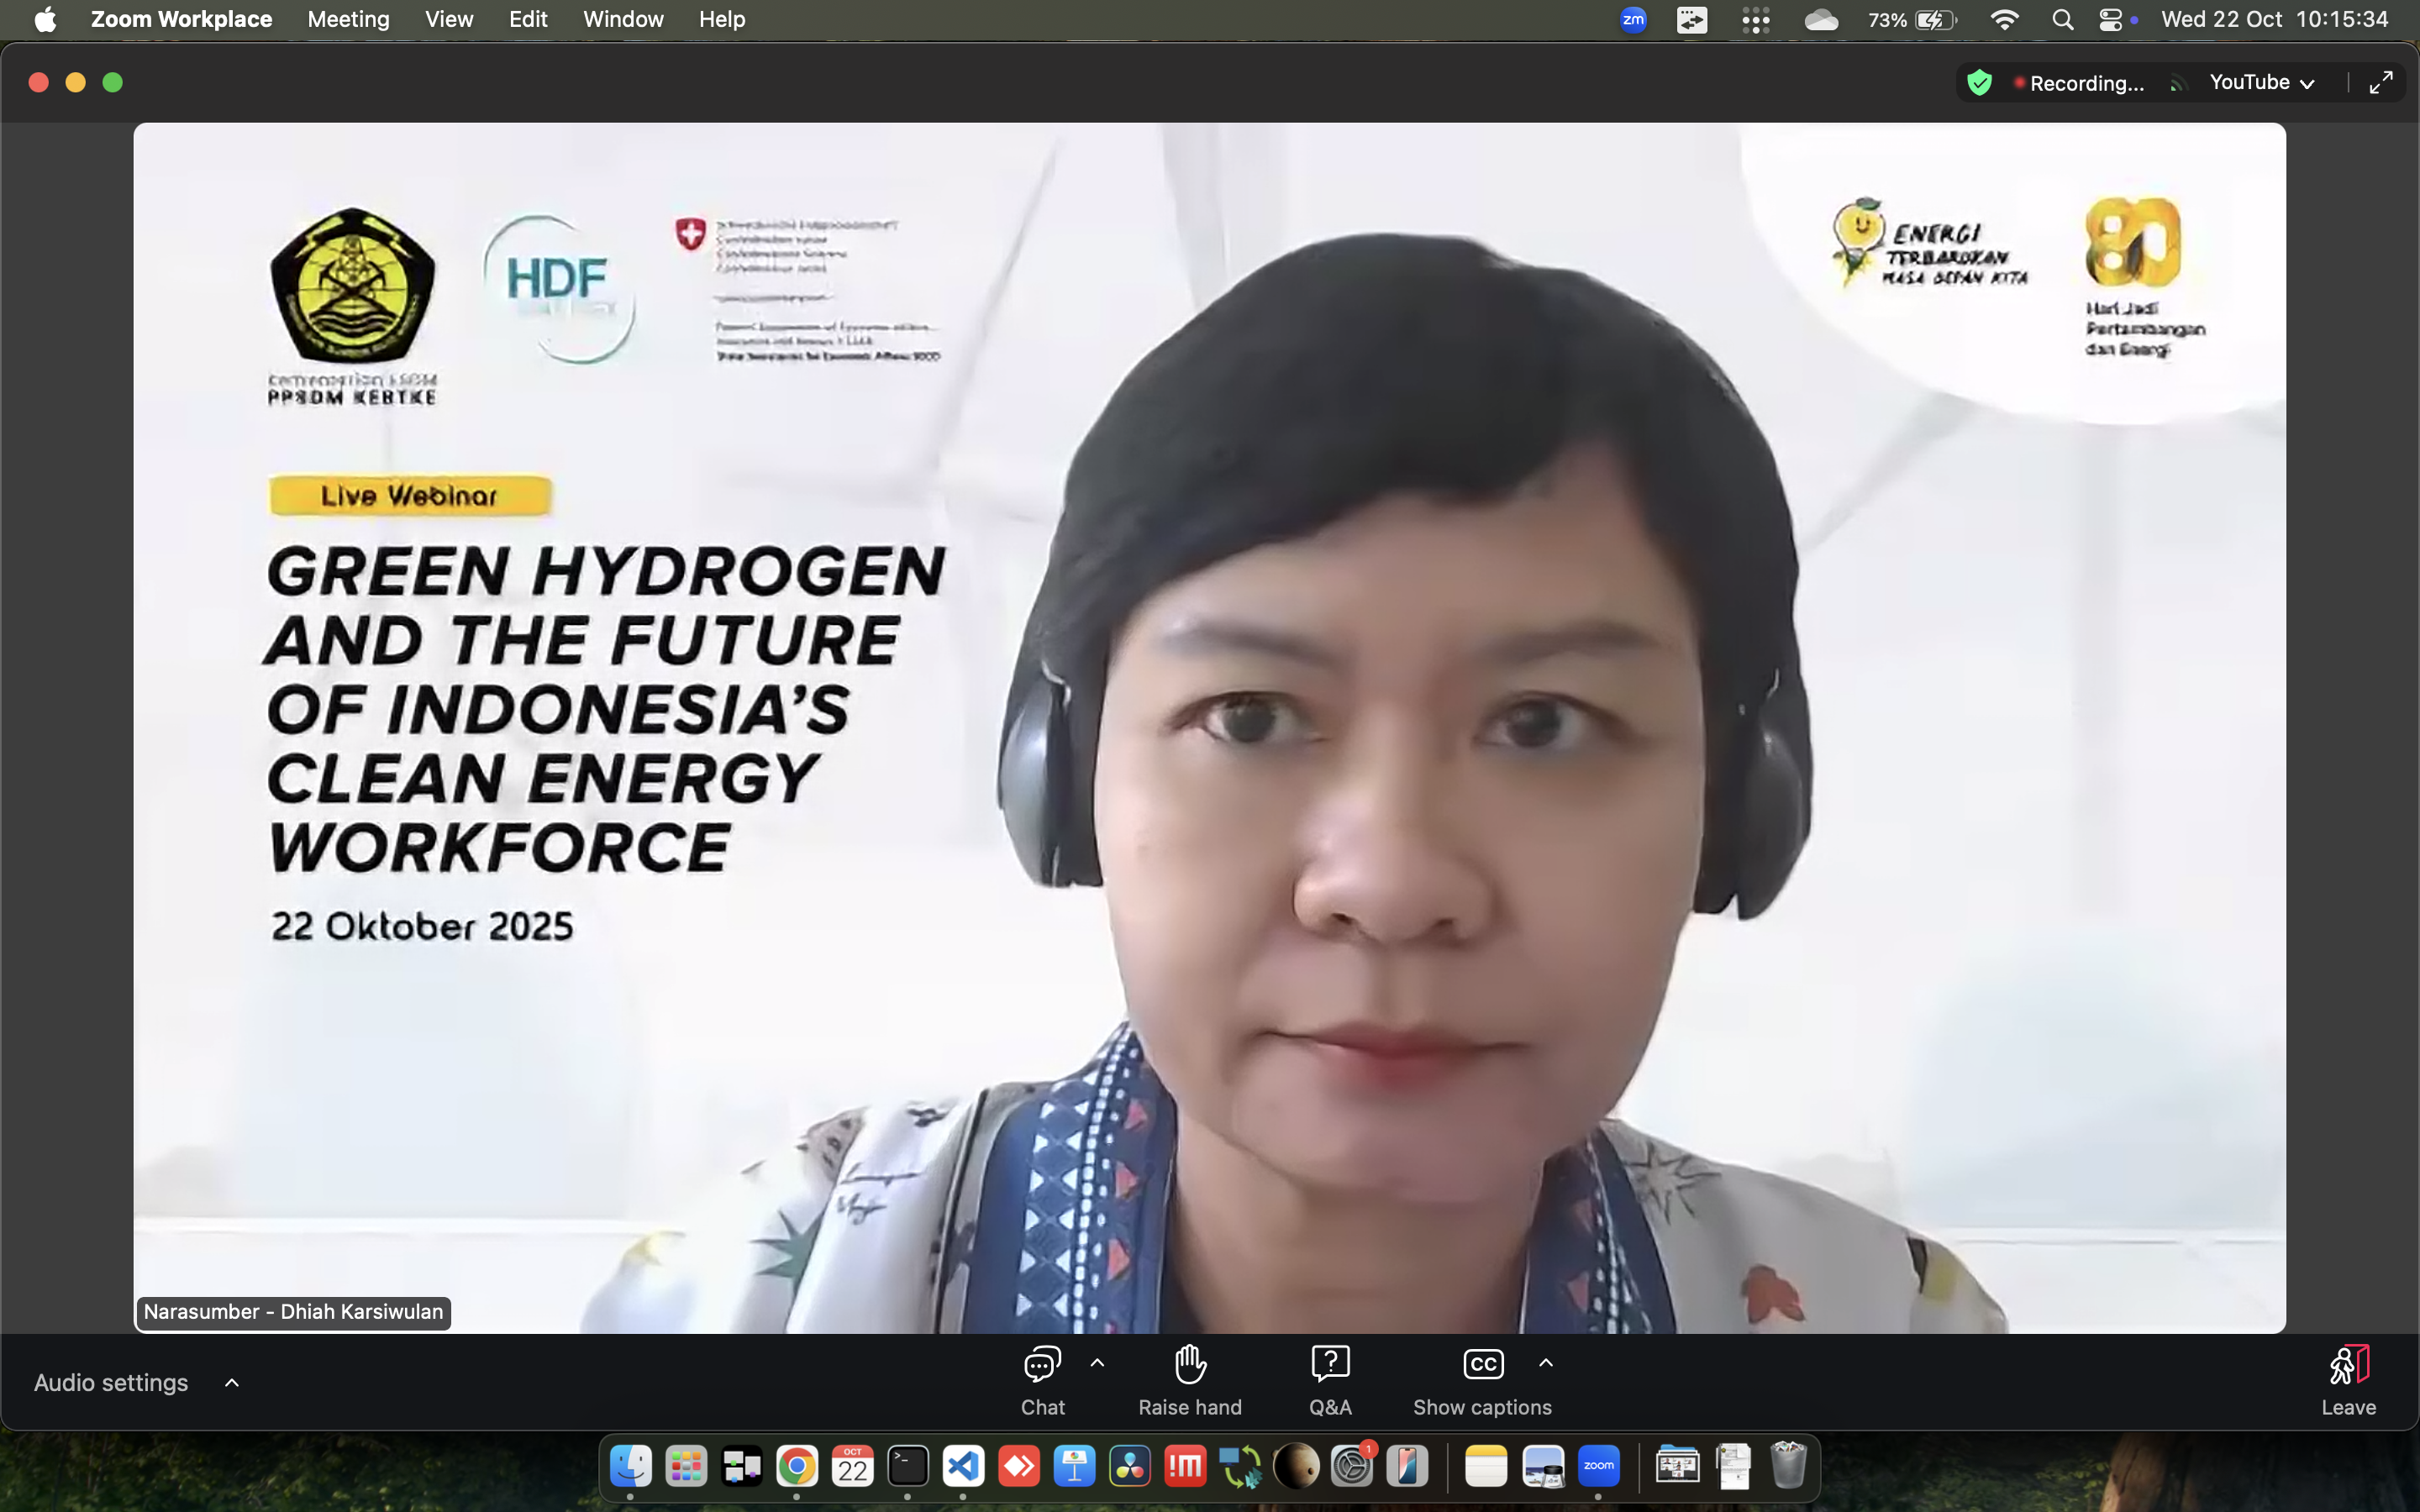The height and width of the screenshot is (1512, 2420).
Task: Open the Zoom app in the dock
Action: [x=1598, y=1467]
